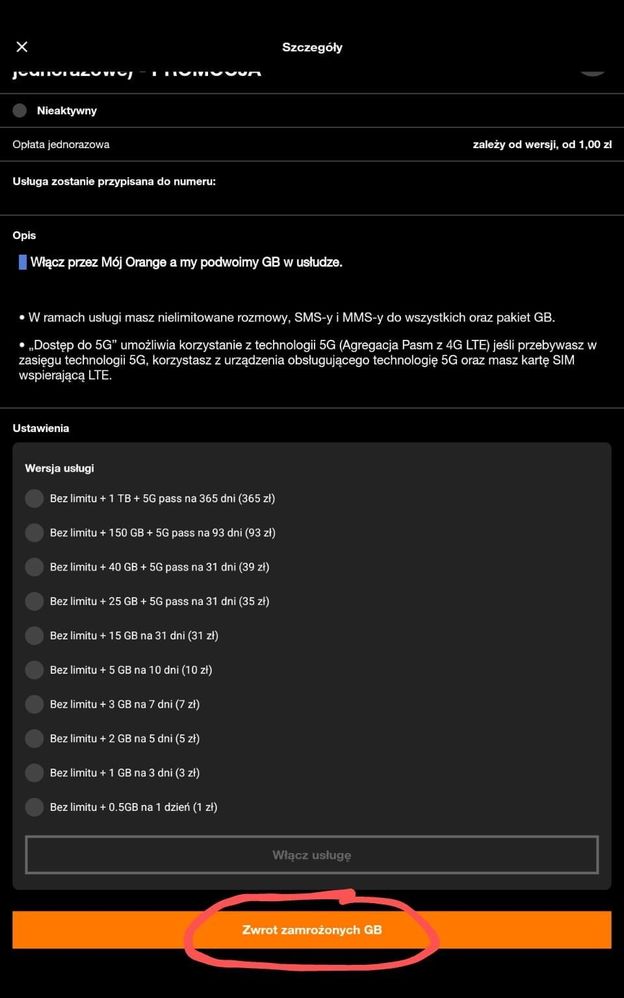Choose Bez limitu + 40 GB for 31 days
The image size is (624, 998).
pos(34,567)
